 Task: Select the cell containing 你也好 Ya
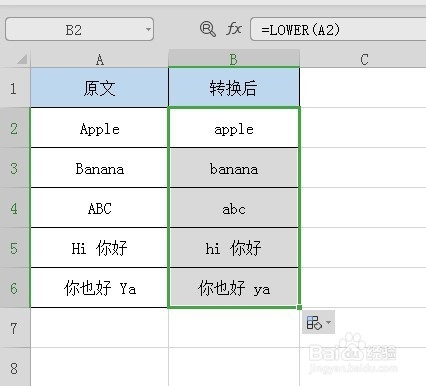(x=99, y=288)
